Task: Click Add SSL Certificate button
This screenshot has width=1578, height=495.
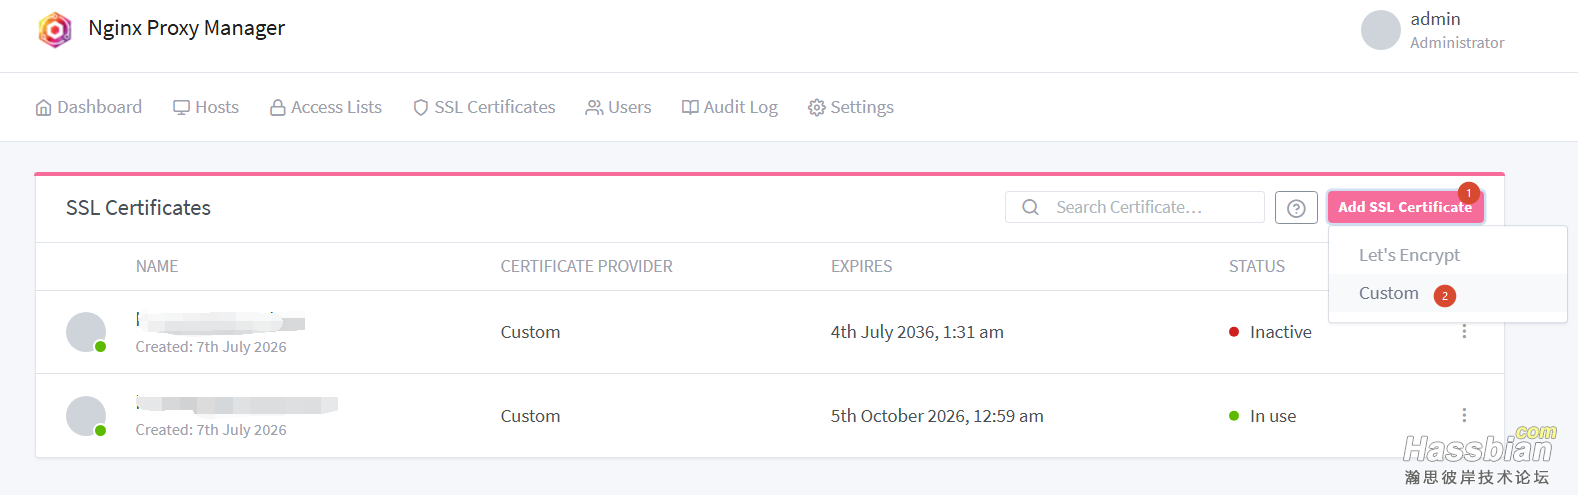Action: (1405, 207)
